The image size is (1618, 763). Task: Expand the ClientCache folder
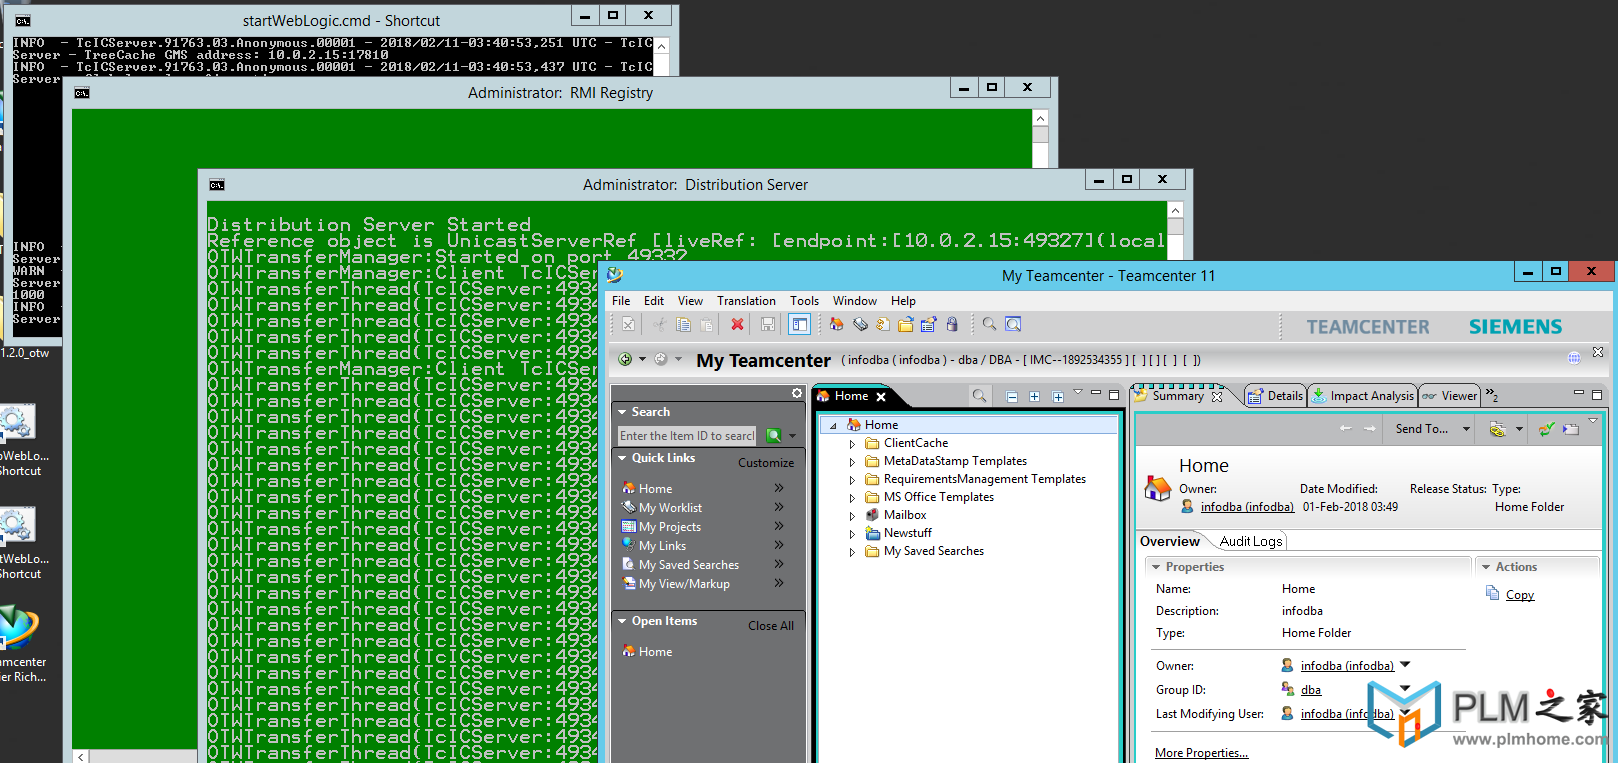[x=852, y=444]
